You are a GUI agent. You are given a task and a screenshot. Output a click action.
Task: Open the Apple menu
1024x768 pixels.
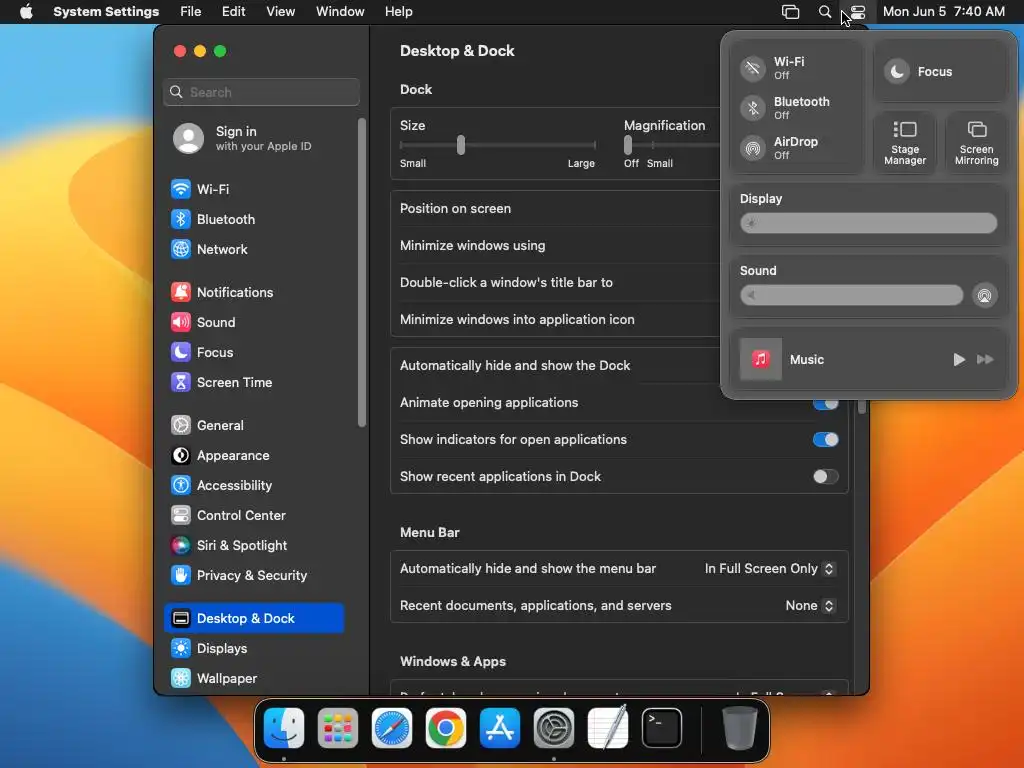click(x=26, y=12)
